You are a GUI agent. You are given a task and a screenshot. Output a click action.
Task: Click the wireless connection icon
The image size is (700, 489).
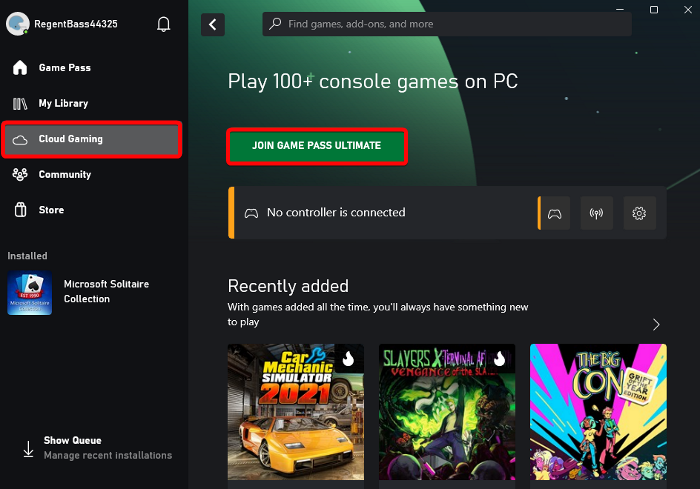[597, 212]
